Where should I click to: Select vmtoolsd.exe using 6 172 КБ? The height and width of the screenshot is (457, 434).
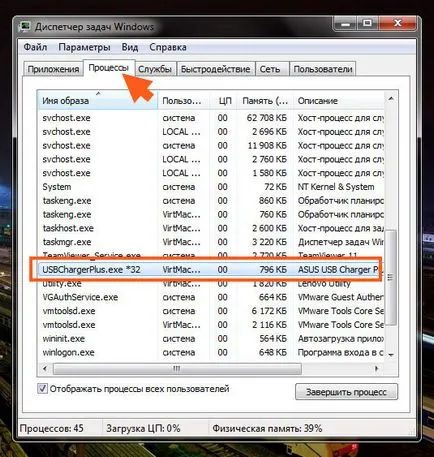point(211,311)
